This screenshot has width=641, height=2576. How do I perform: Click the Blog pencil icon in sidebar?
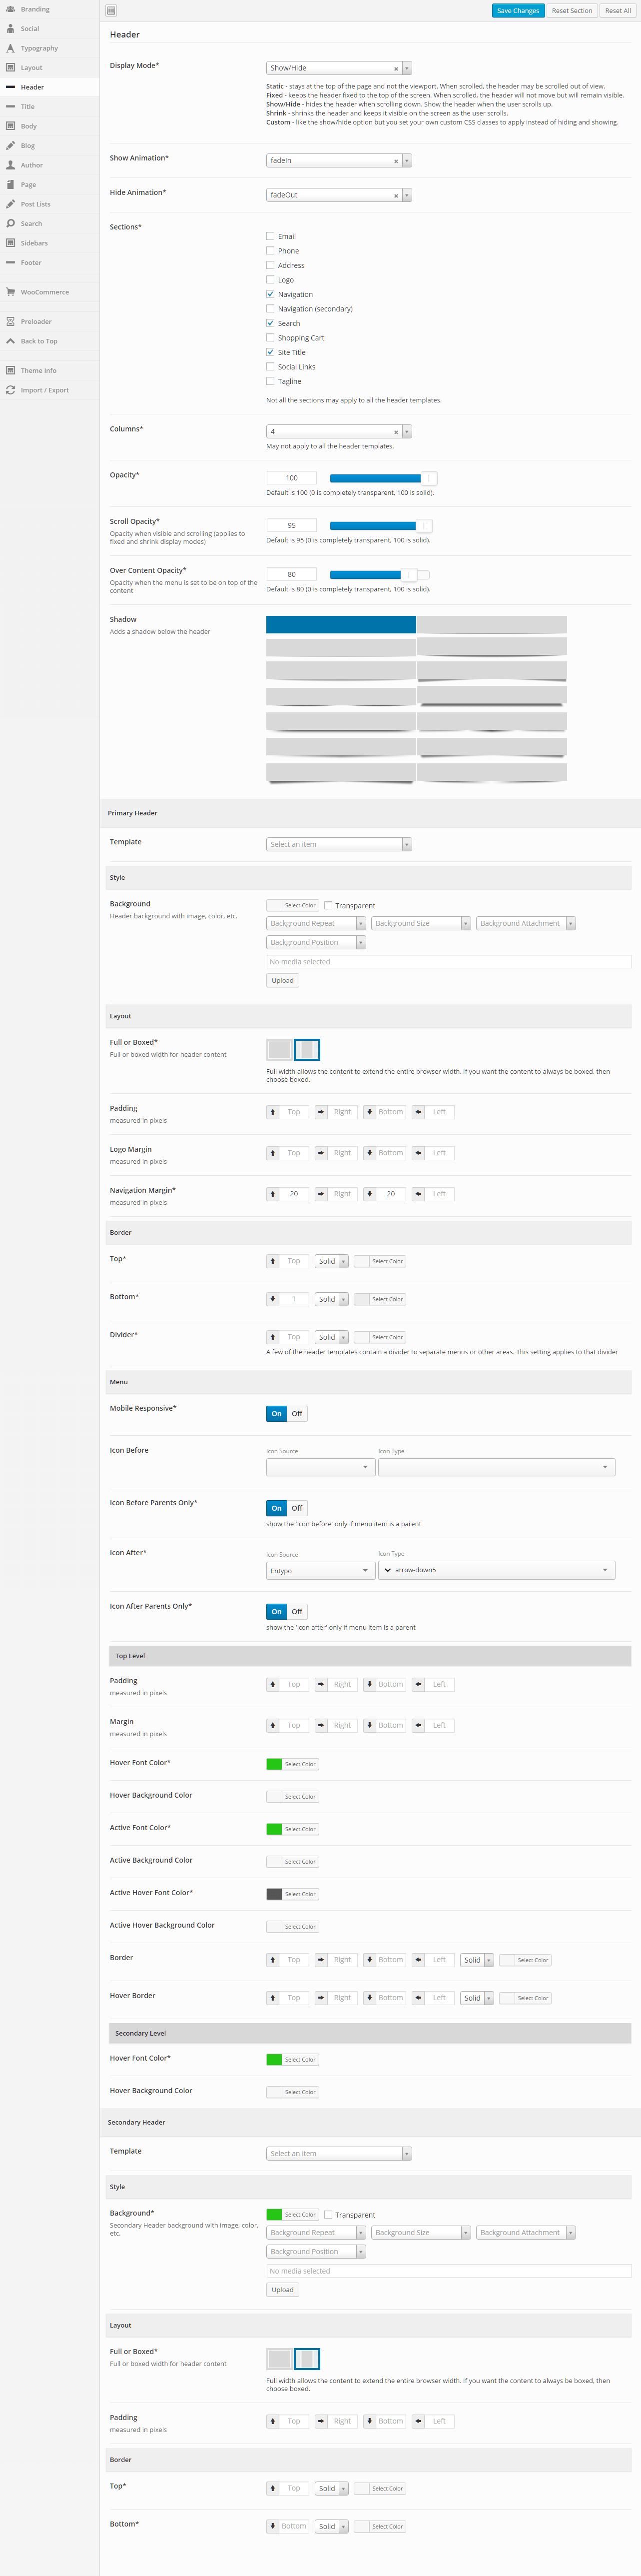tap(10, 145)
